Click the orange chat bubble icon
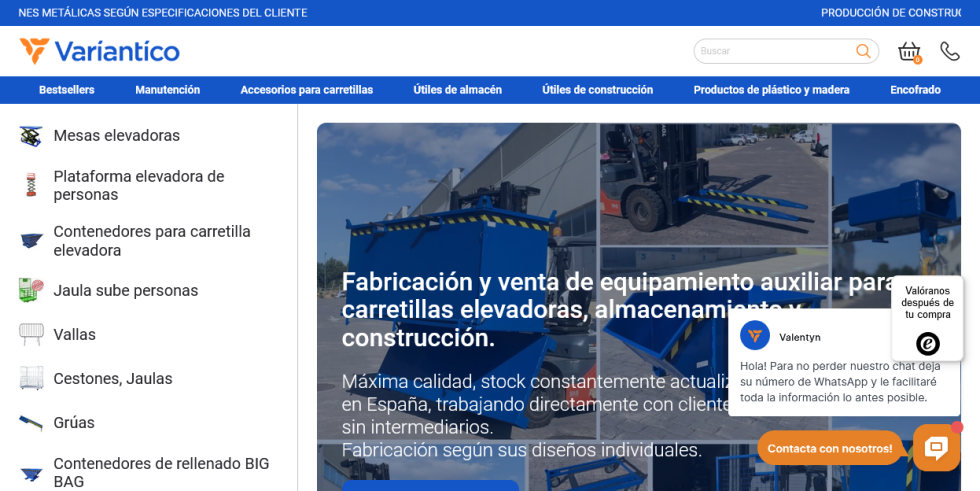The image size is (980, 491). [x=936, y=447]
